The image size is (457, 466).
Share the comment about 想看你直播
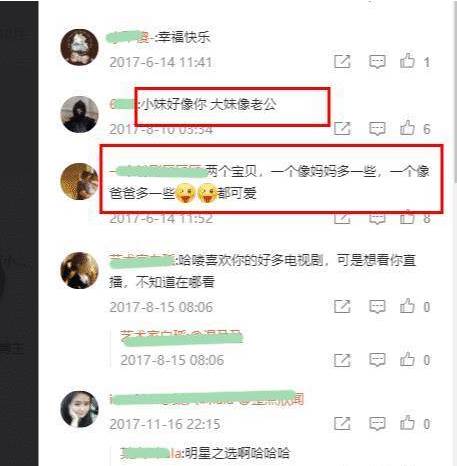point(342,307)
